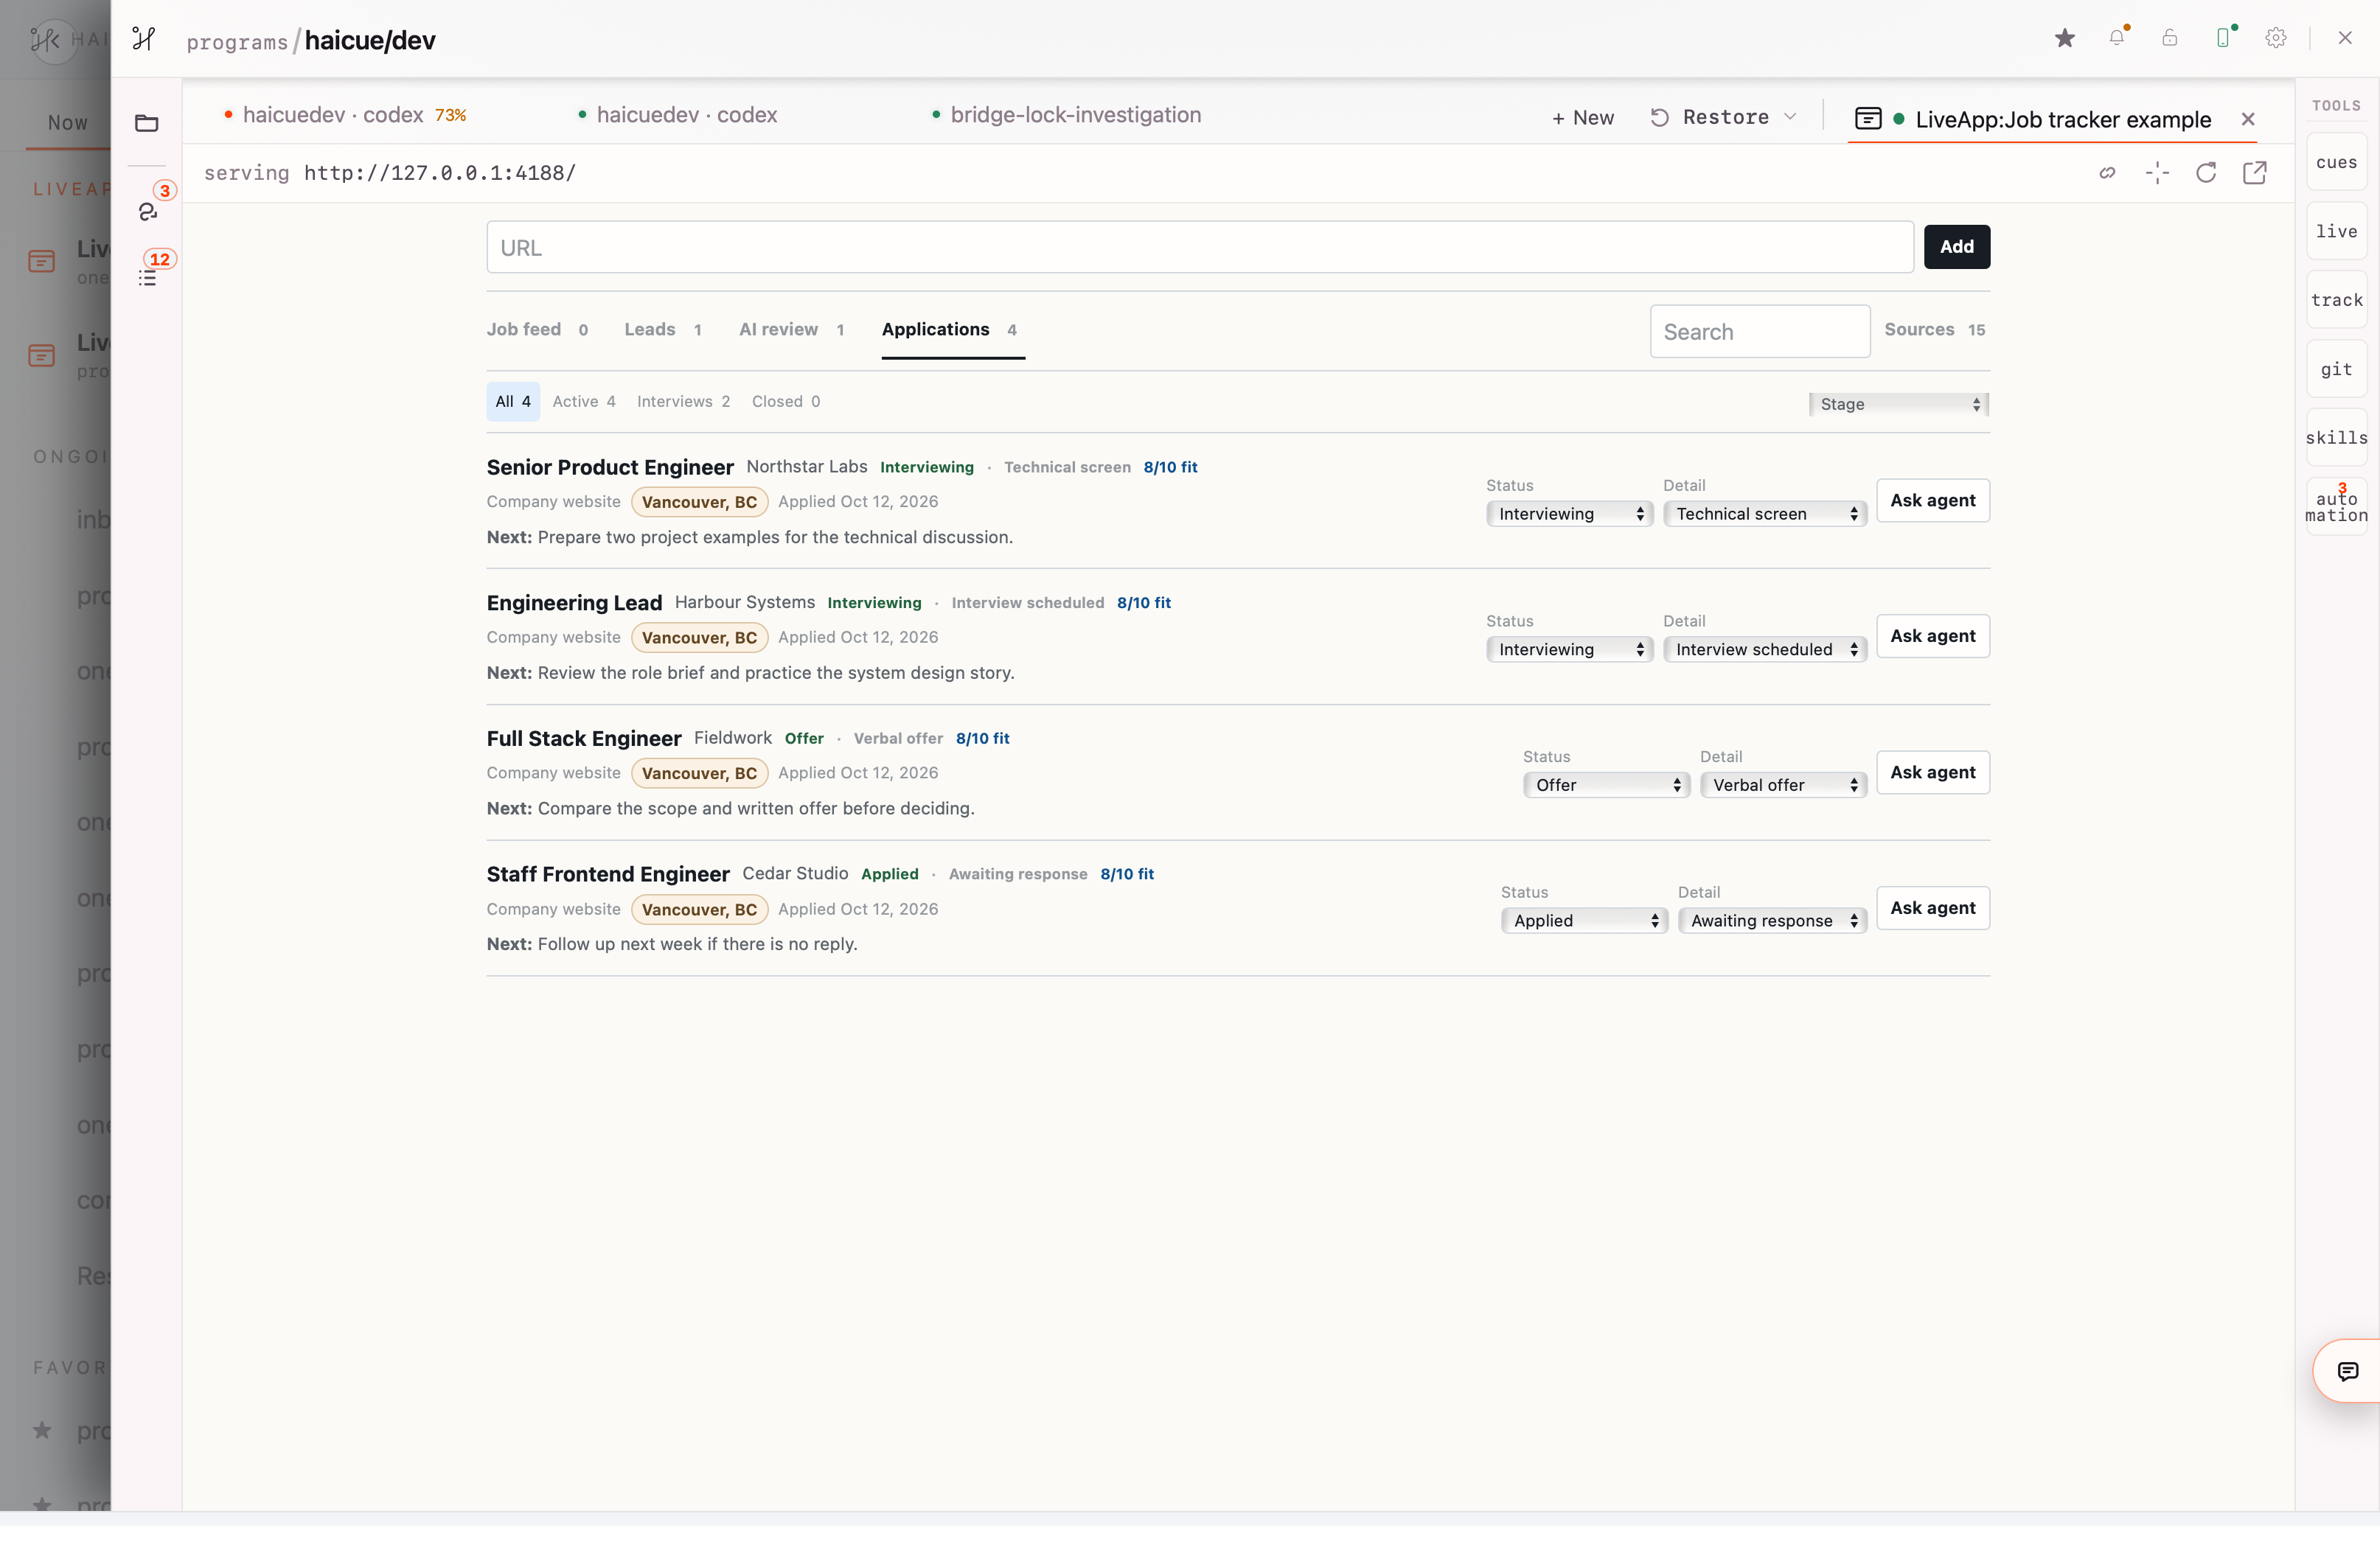Open Sources 15 link
Image resolution: width=2380 pixels, height=1567 pixels.
[1935, 329]
